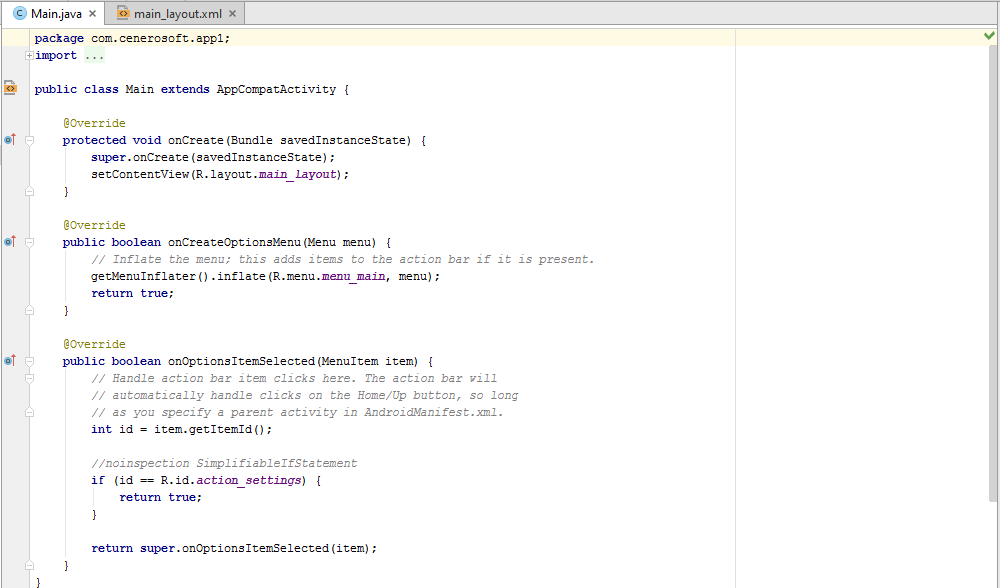
Task: Click the override gutter icon beside onCreate
Action: tap(7, 140)
